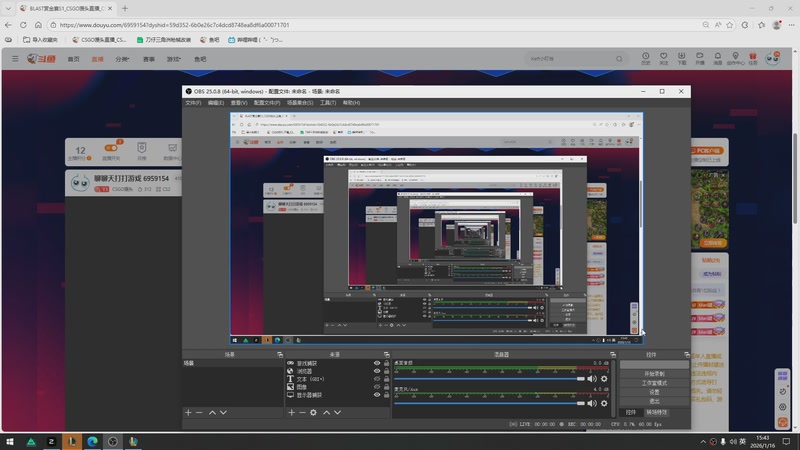This screenshot has width=800, height=450.
Task: Open Douyu 关注 follow icon
Action: coord(663,58)
